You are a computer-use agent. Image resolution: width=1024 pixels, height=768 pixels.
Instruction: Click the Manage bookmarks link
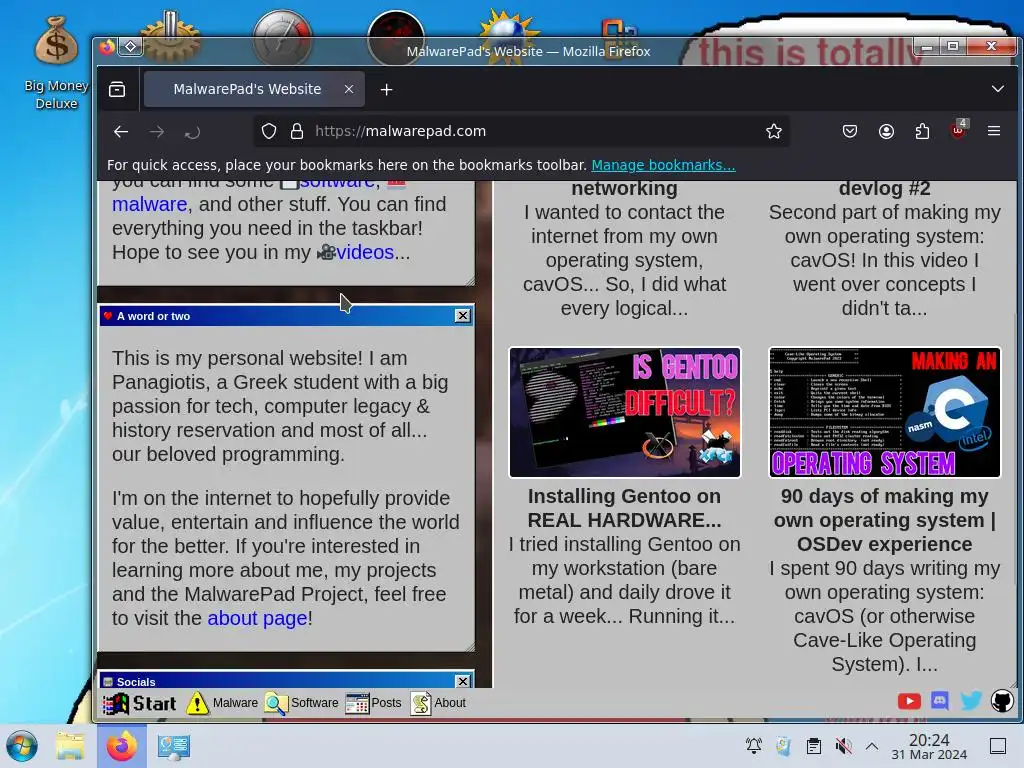663,165
